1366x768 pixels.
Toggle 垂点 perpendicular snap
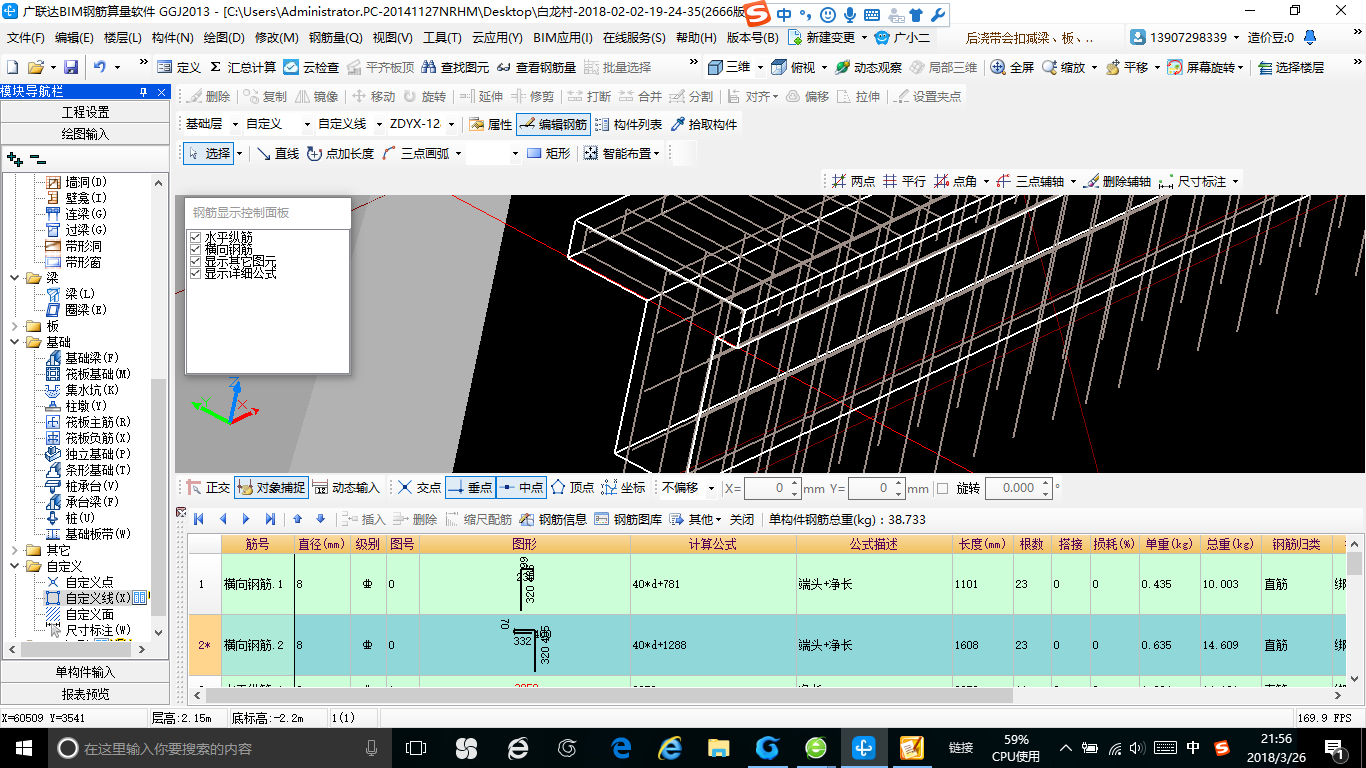coord(470,488)
